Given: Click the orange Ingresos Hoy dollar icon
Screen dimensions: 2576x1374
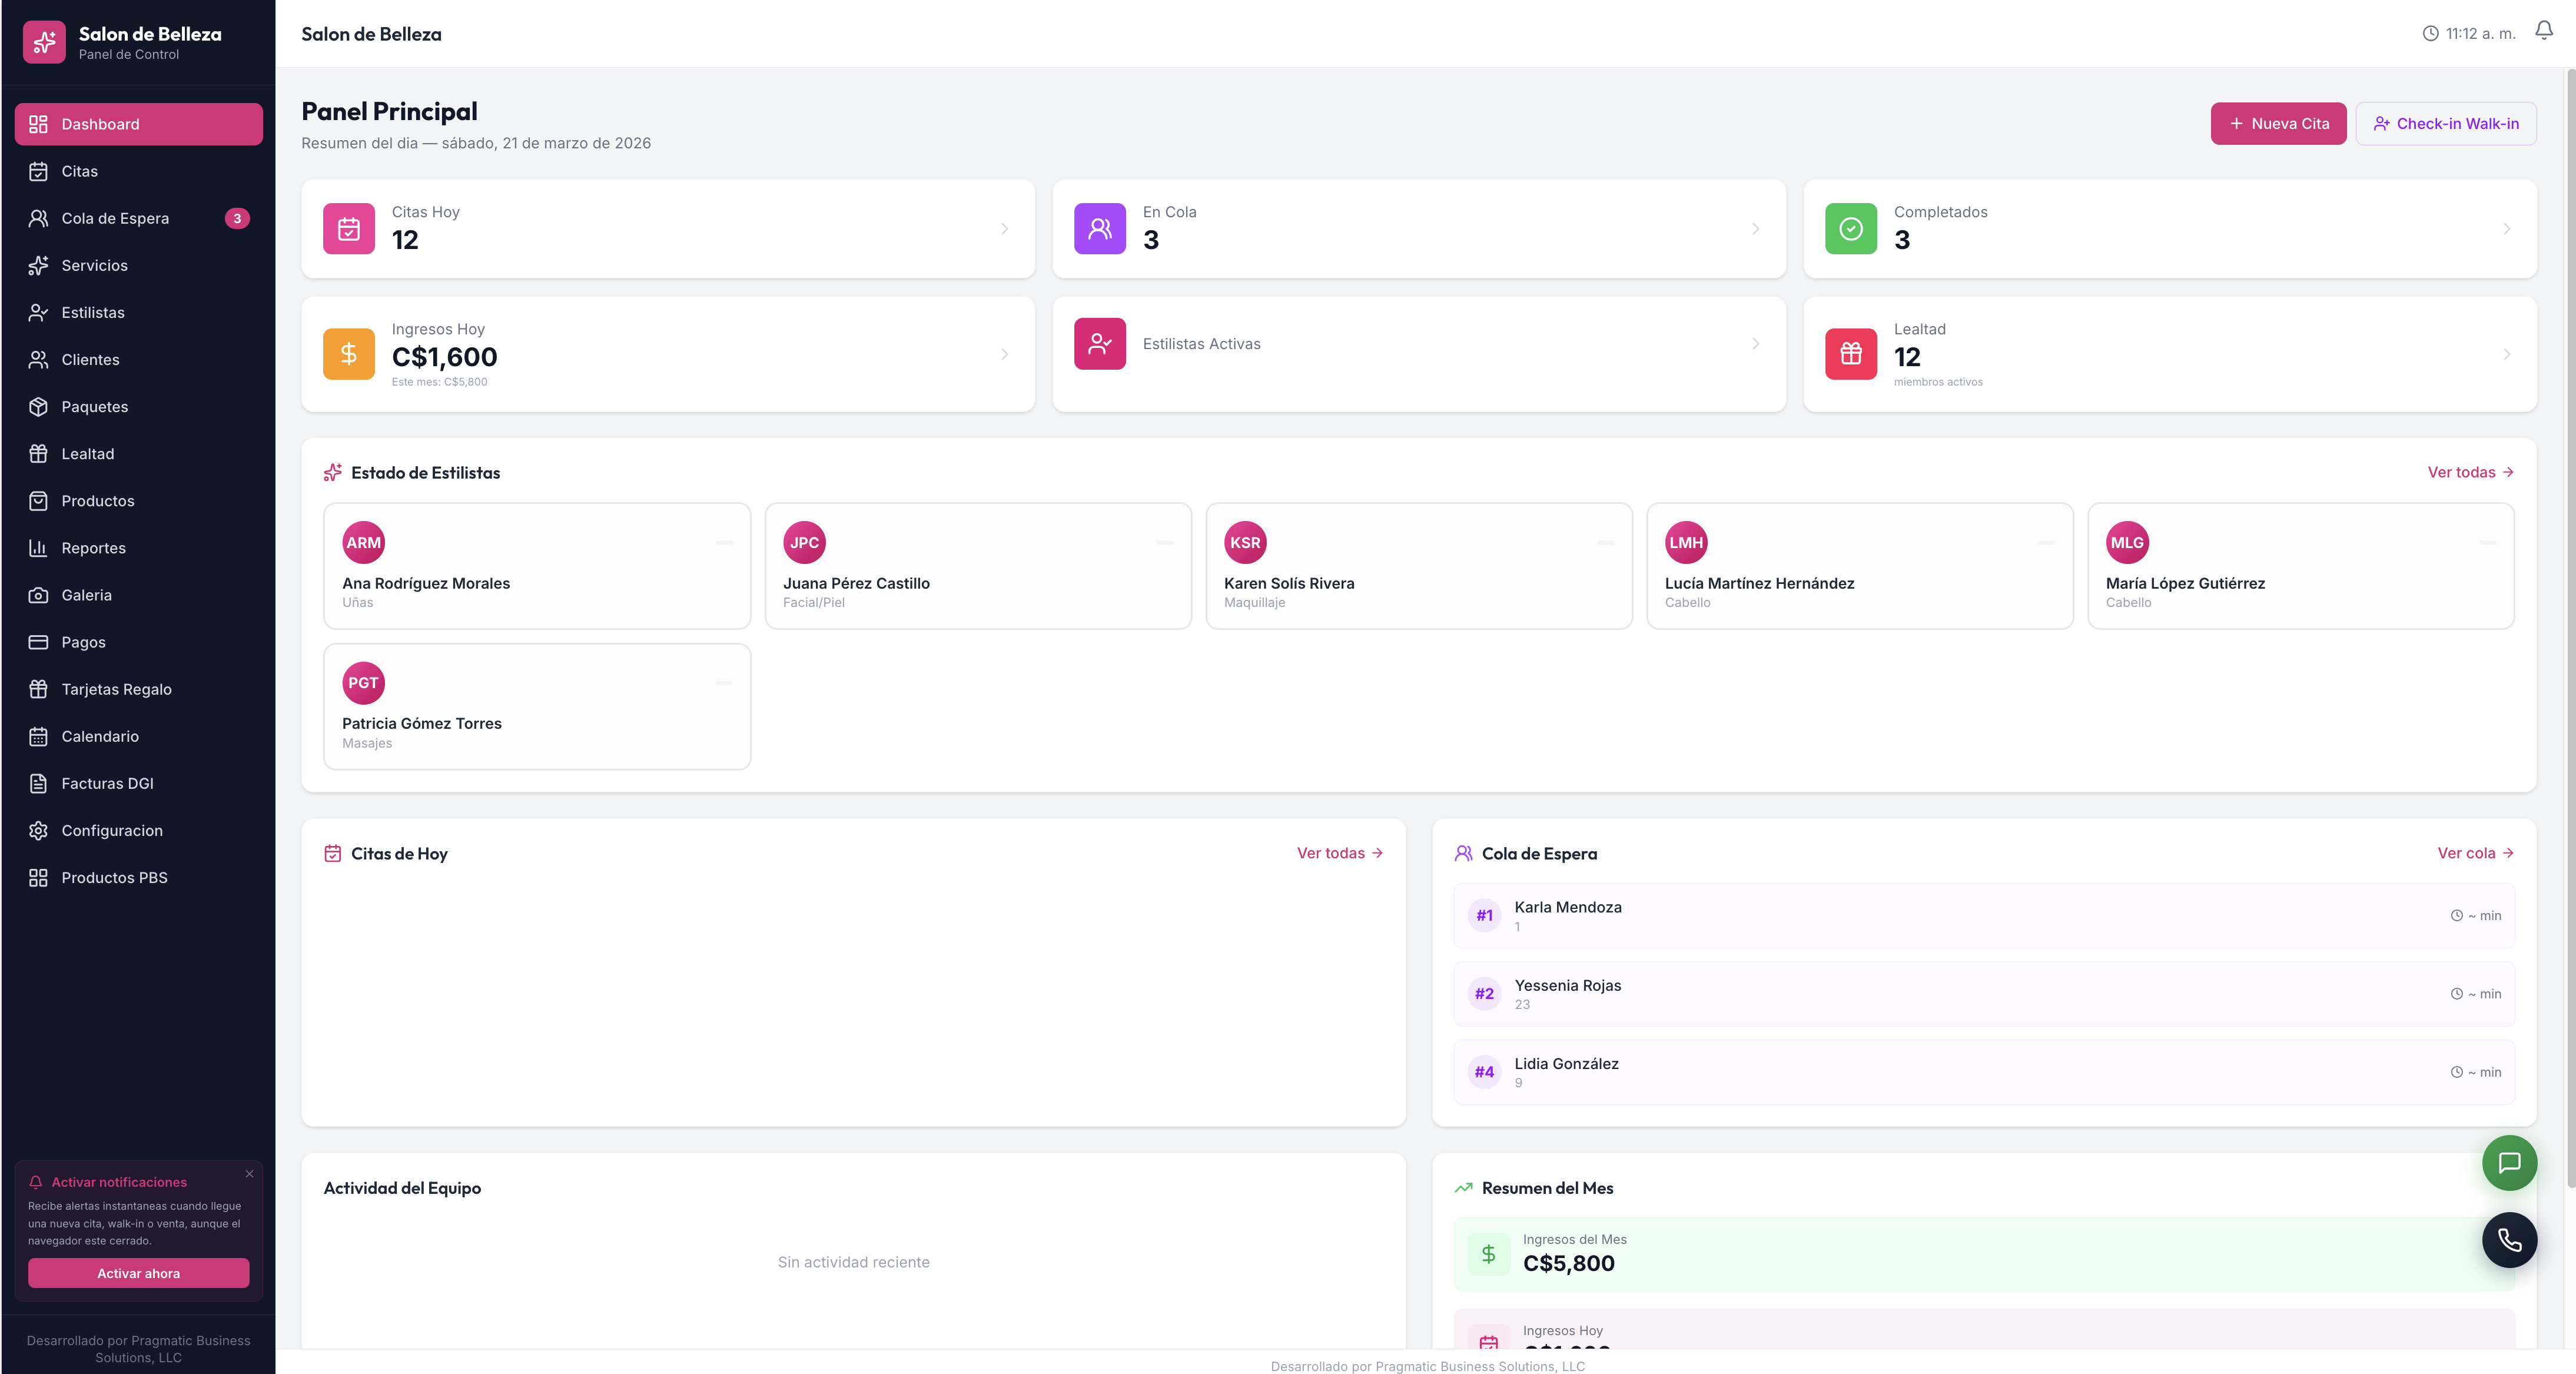Looking at the screenshot, I should coord(349,354).
